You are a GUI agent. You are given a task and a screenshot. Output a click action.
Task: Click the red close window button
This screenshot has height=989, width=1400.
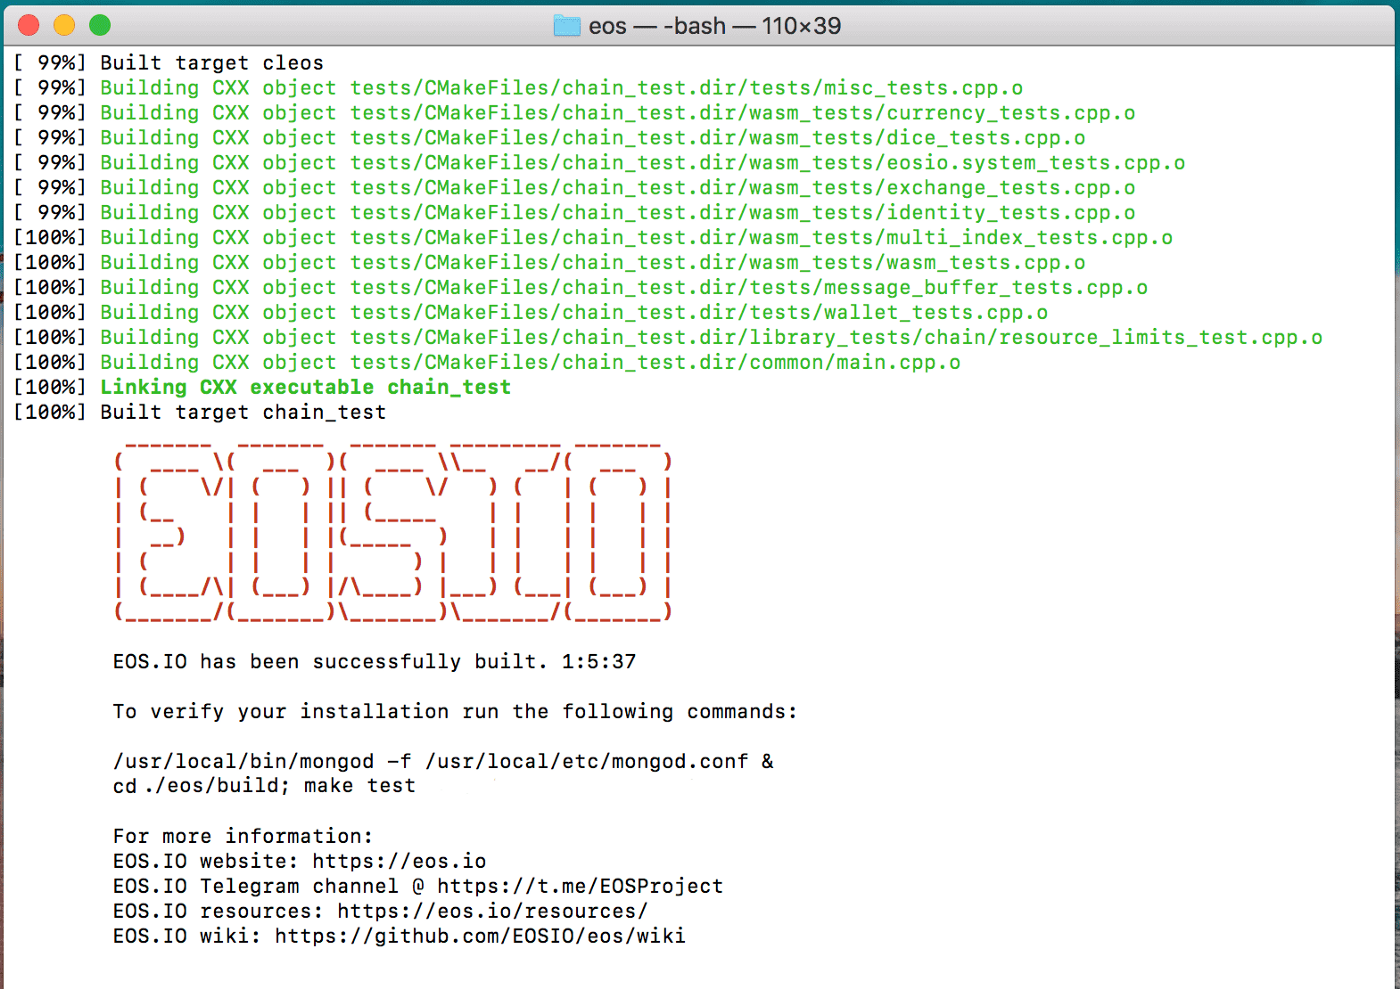point(29,25)
